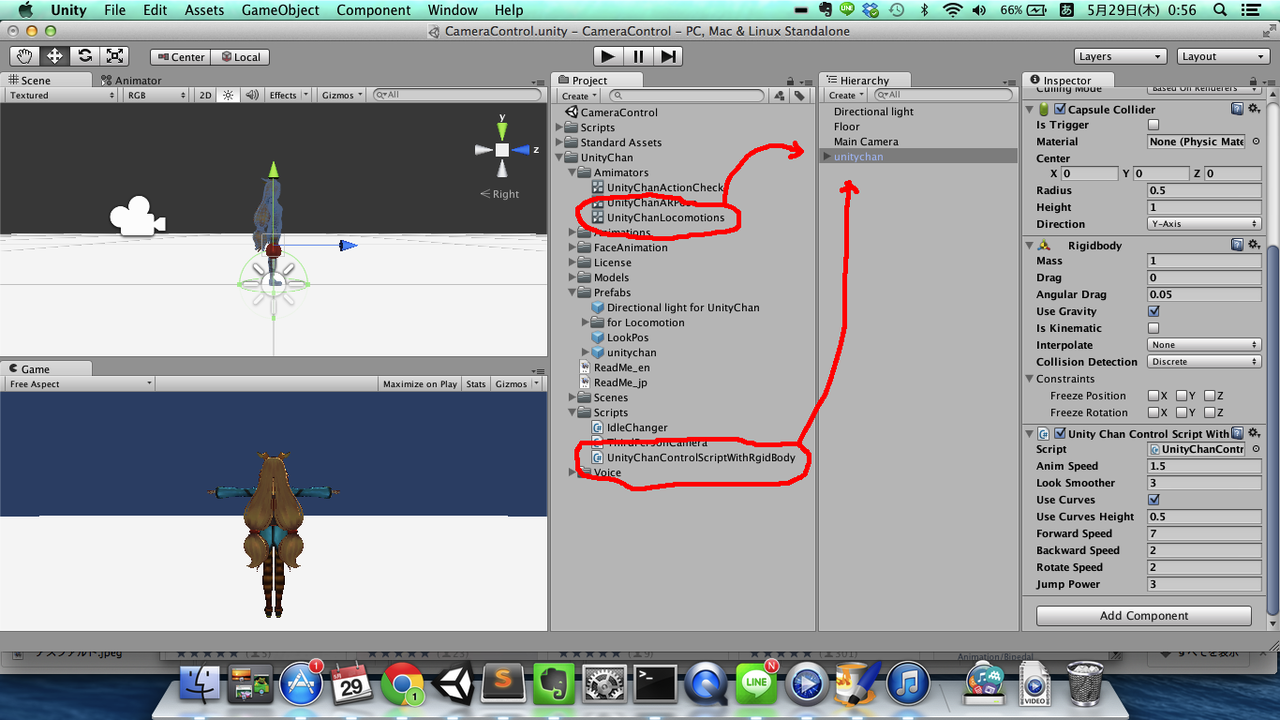Switch to the Animator tab
This screenshot has height=720, width=1280.
(x=131, y=80)
